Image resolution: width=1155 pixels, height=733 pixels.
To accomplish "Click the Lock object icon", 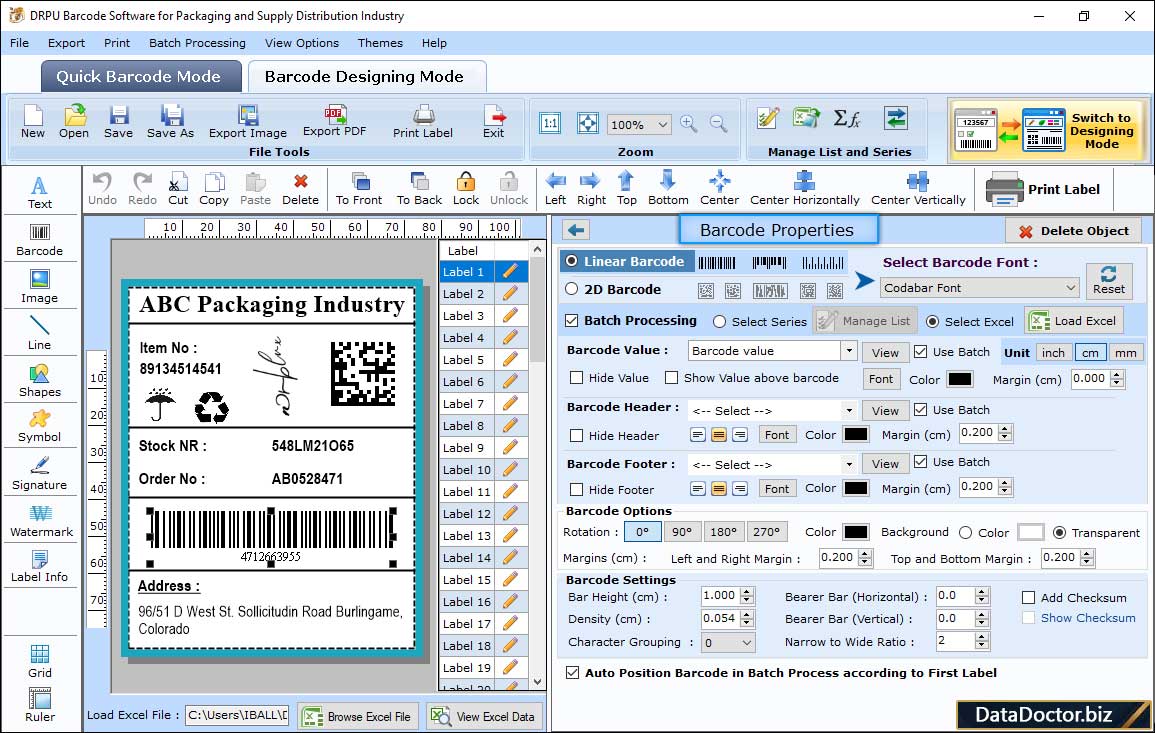I will click(x=466, y=189).
